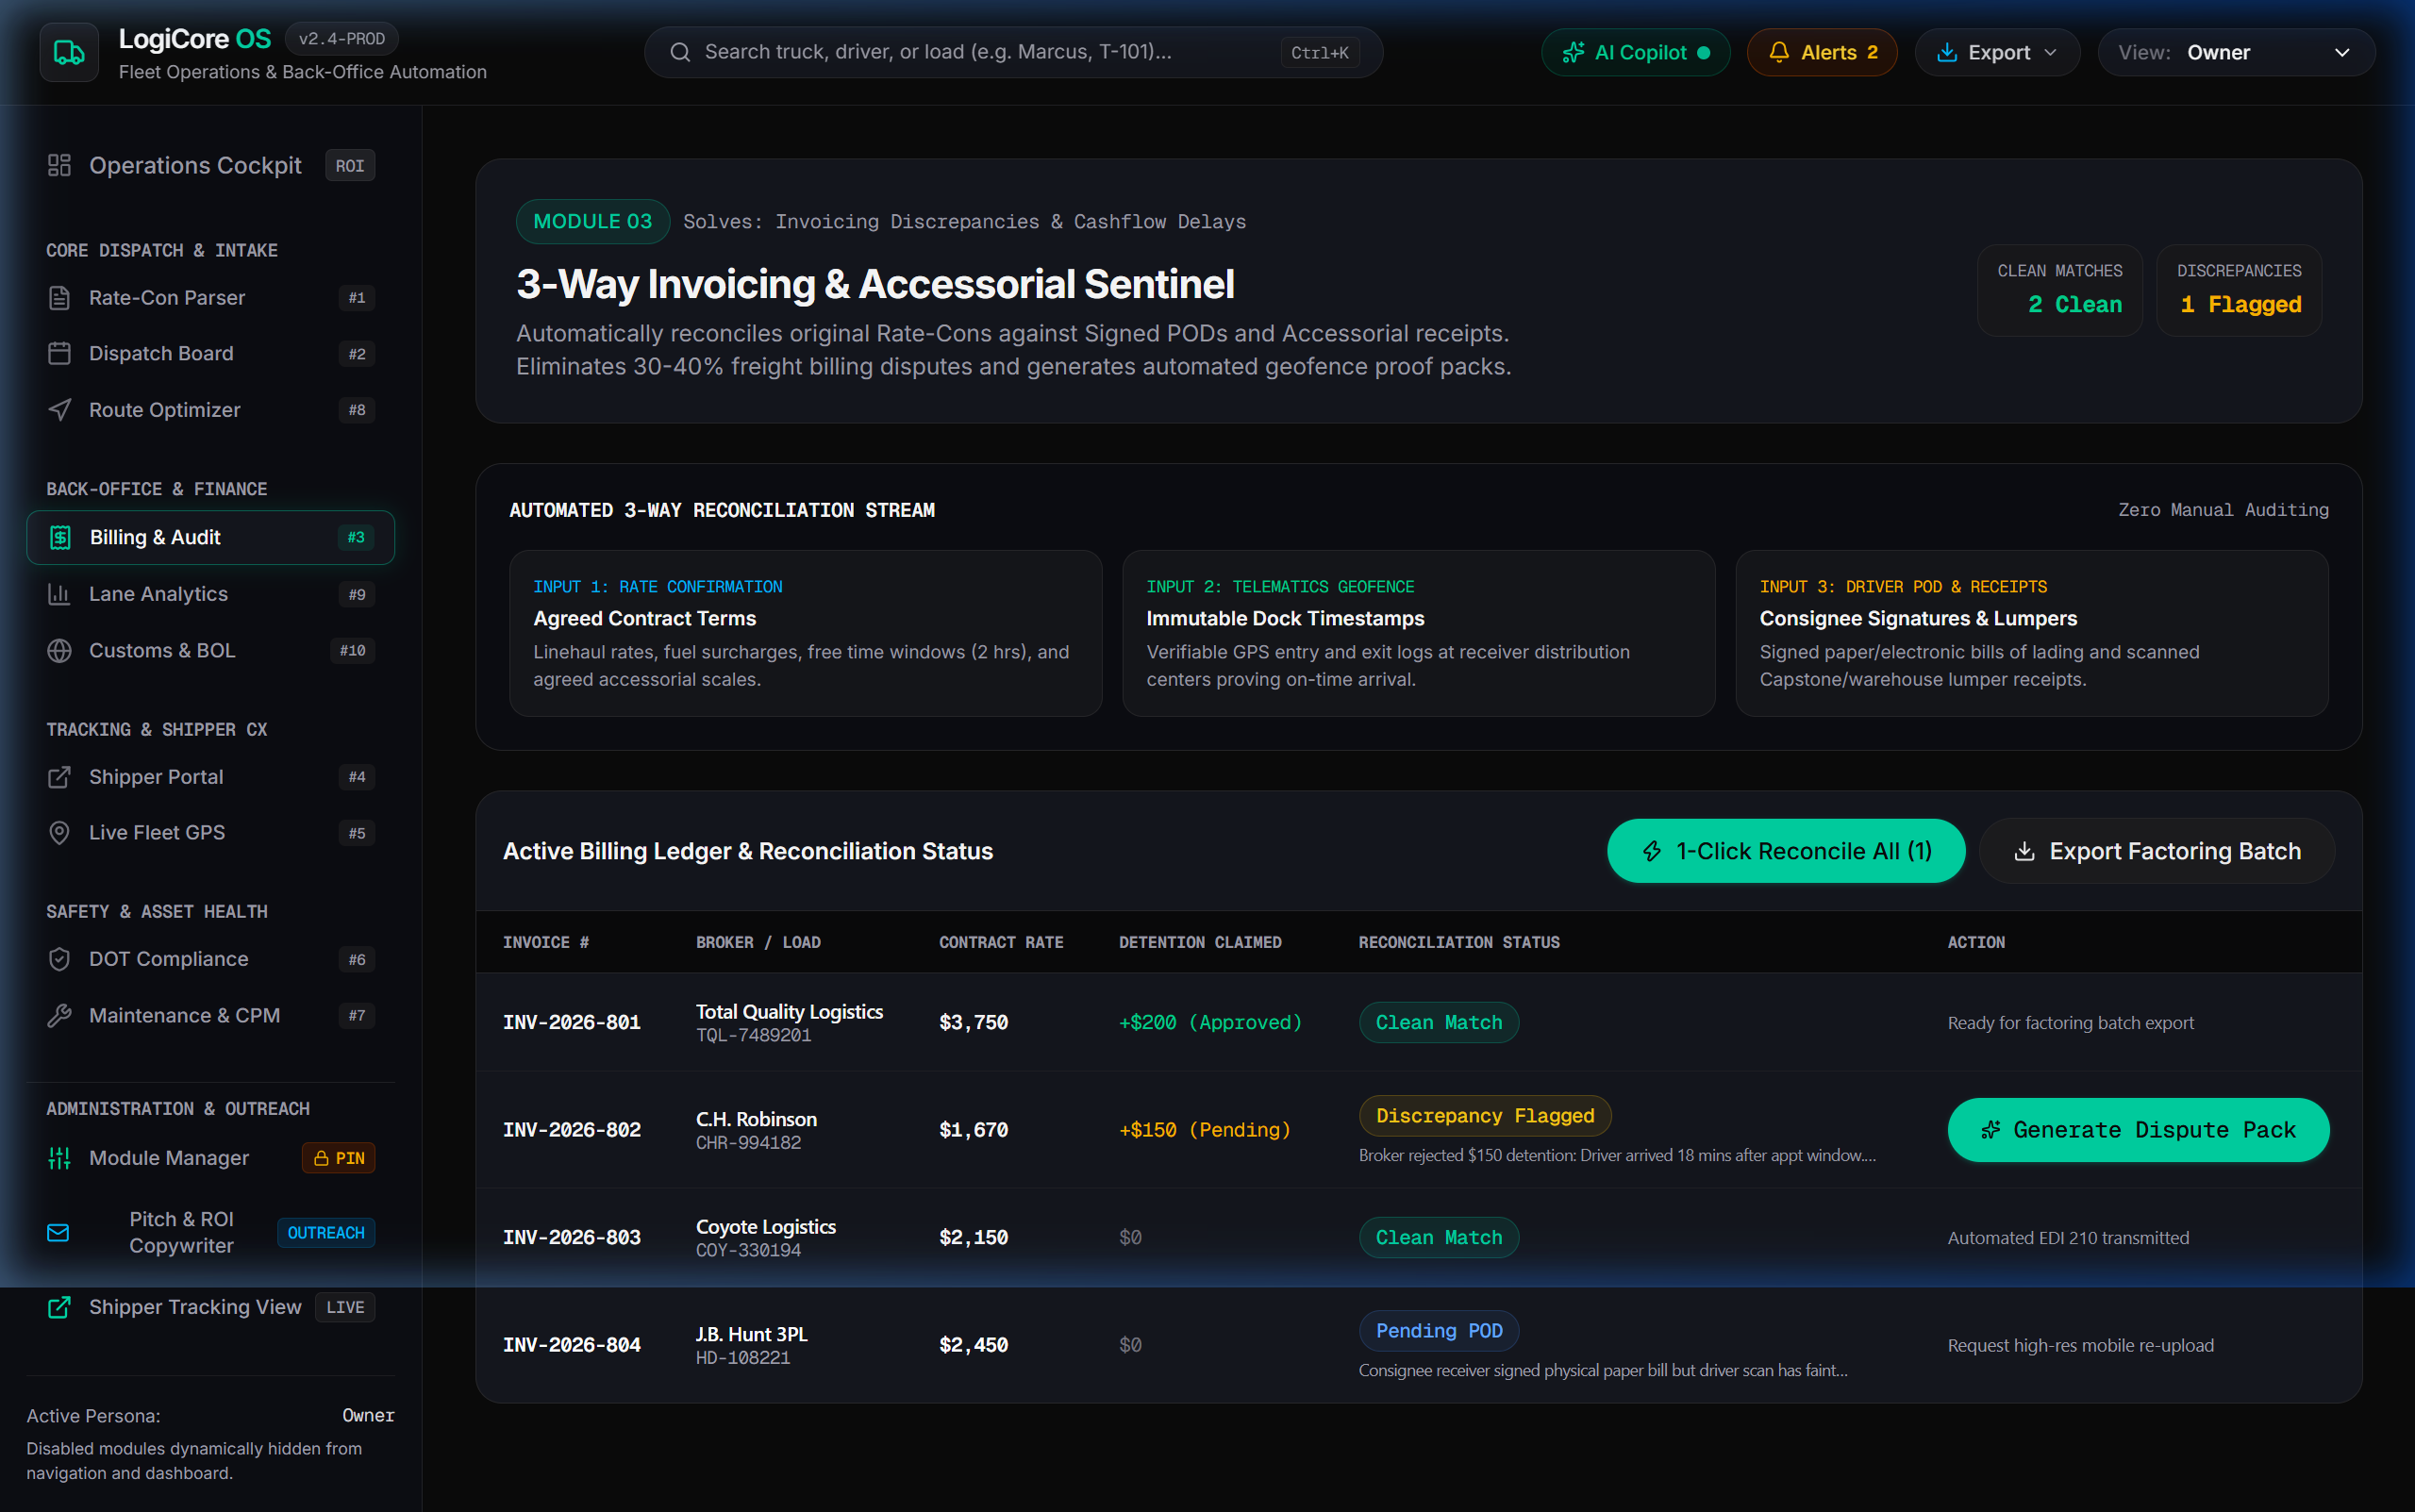Click the 2 Clean matches stat card
Image resolution: width=2415 pixels, height=1512 pixels.
(2059, 290)
